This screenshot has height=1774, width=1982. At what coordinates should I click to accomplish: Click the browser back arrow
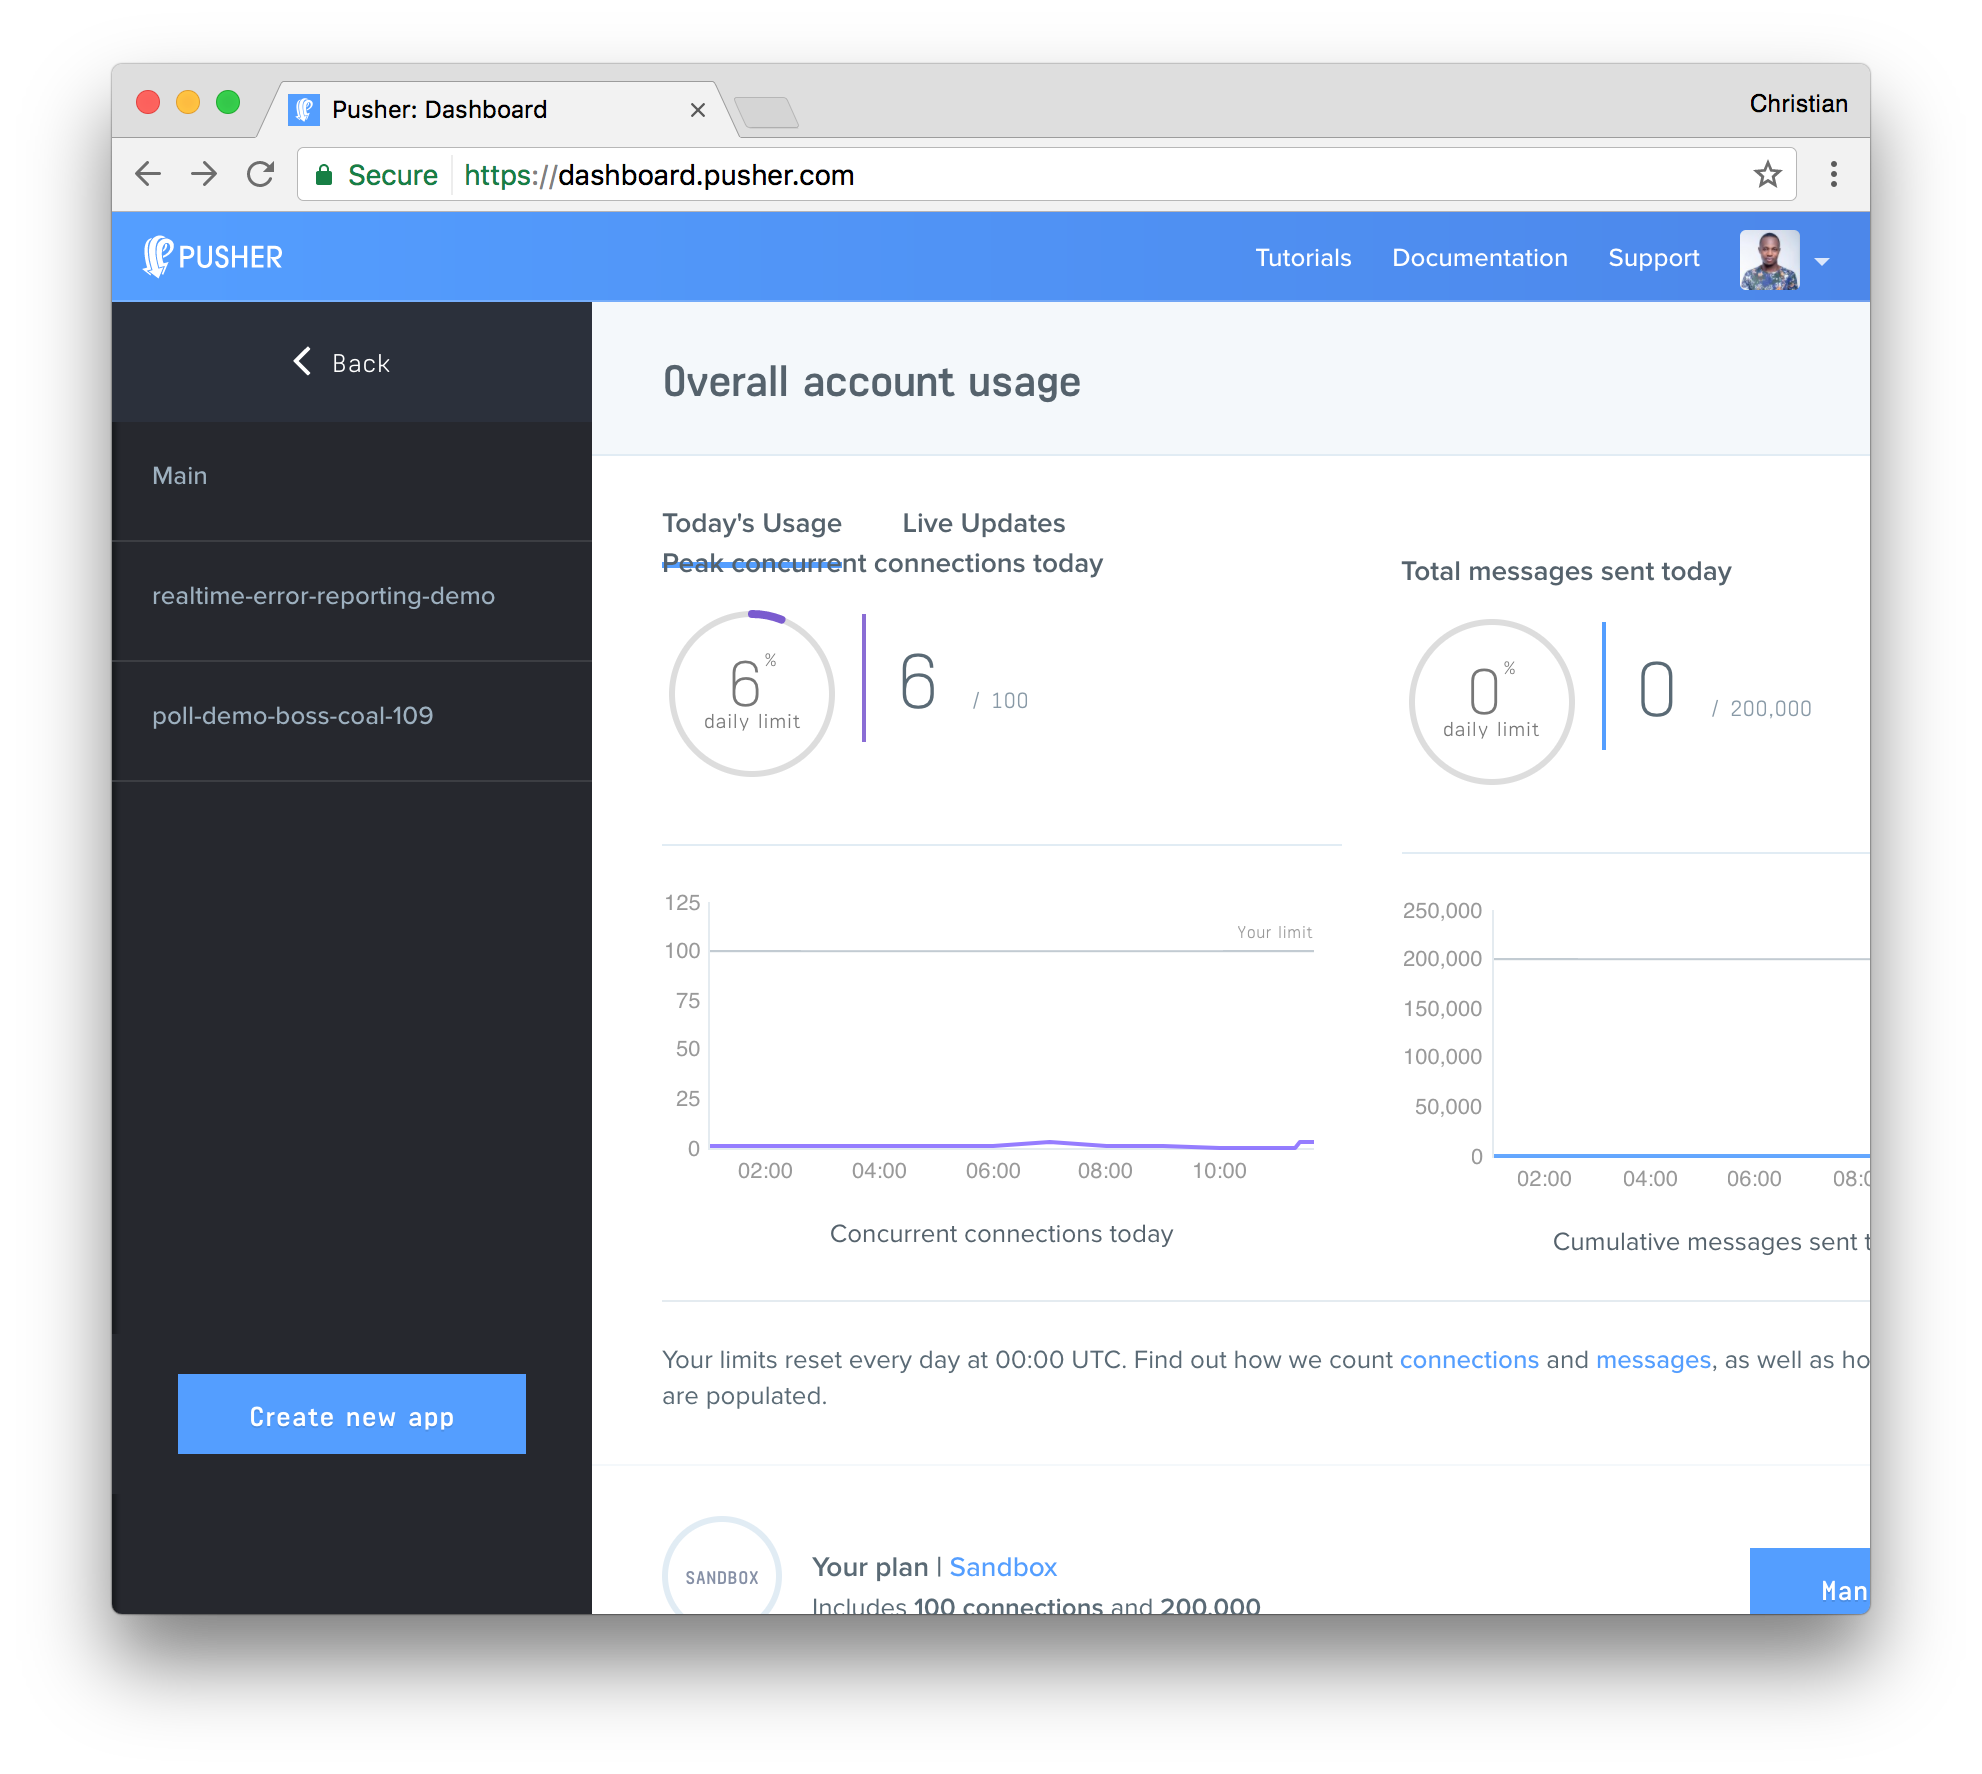tap(148, 175)
